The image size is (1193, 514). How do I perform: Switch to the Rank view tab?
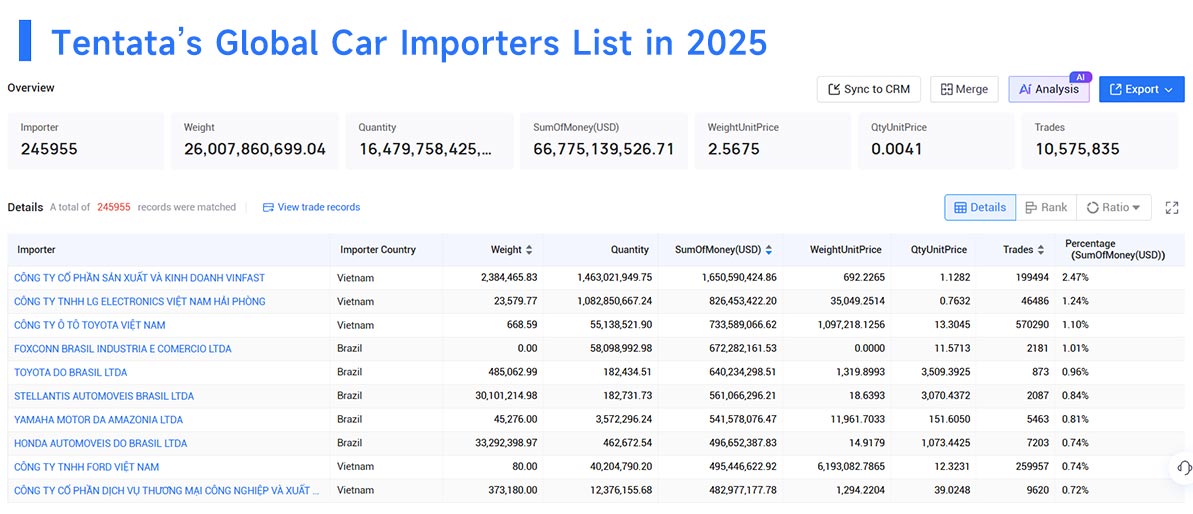(x=1046, y=208)
